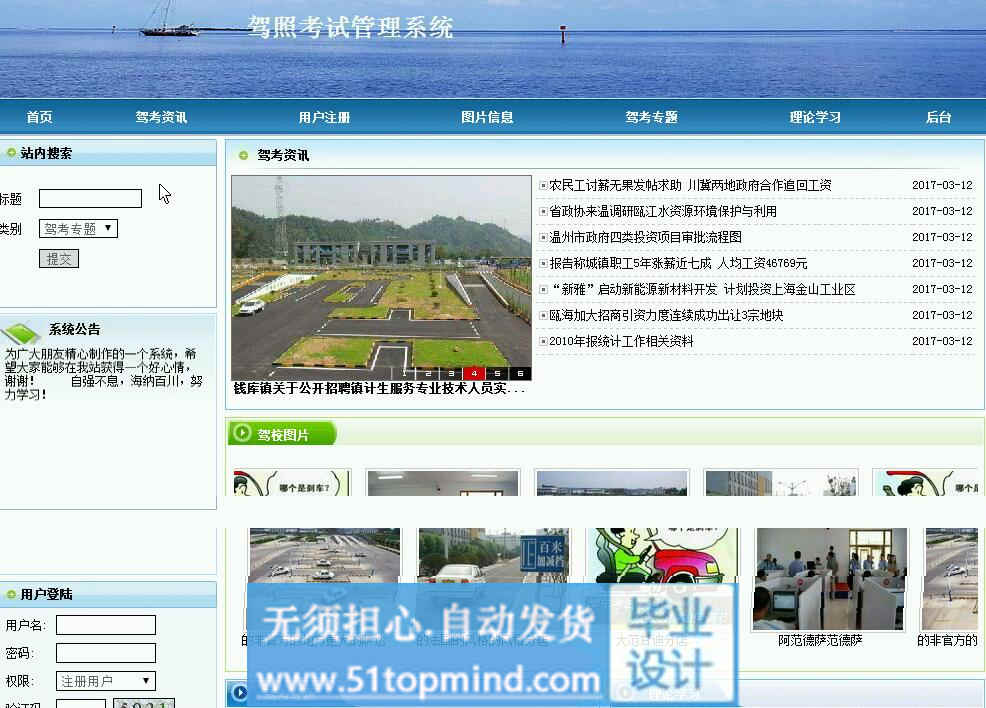Screen dimensions: 986x708
Task: Switch slideshow to image 3
Action: point(451,373)
